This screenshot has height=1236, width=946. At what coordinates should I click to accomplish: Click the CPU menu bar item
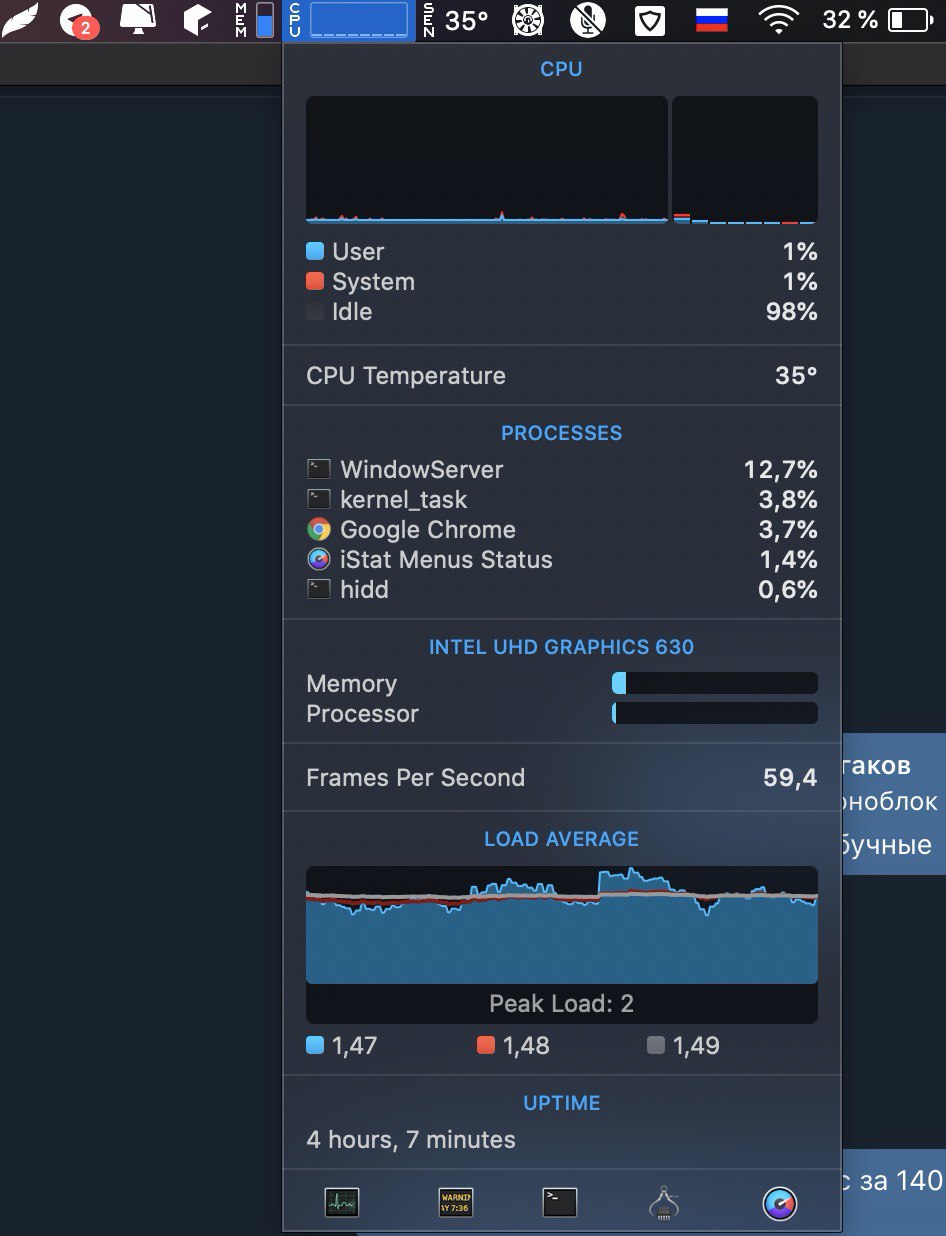click(x=348, y=20)
